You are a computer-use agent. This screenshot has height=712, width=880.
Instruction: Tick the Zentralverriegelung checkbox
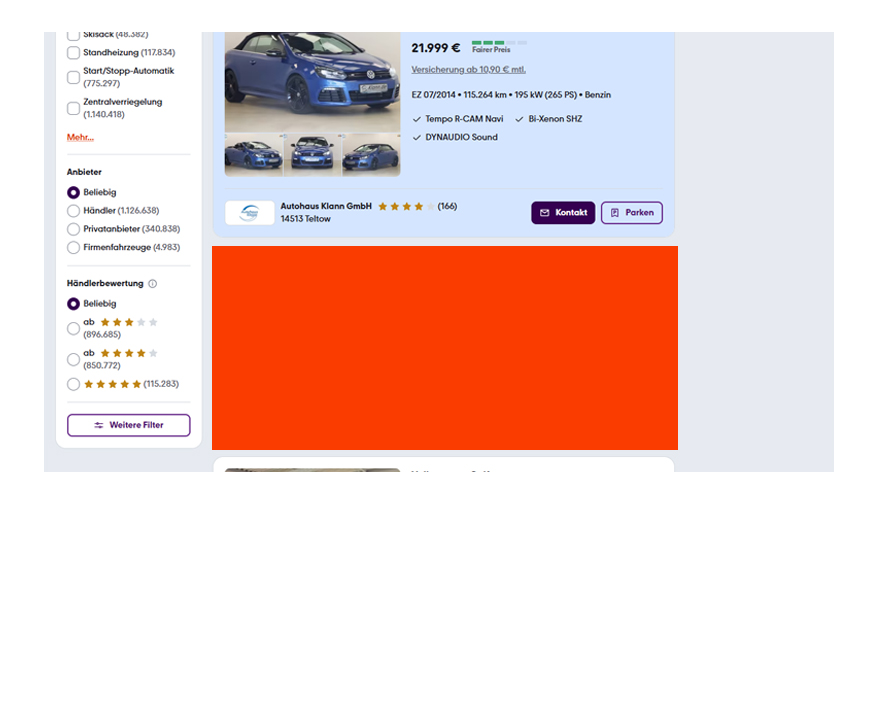pos(73,108)
